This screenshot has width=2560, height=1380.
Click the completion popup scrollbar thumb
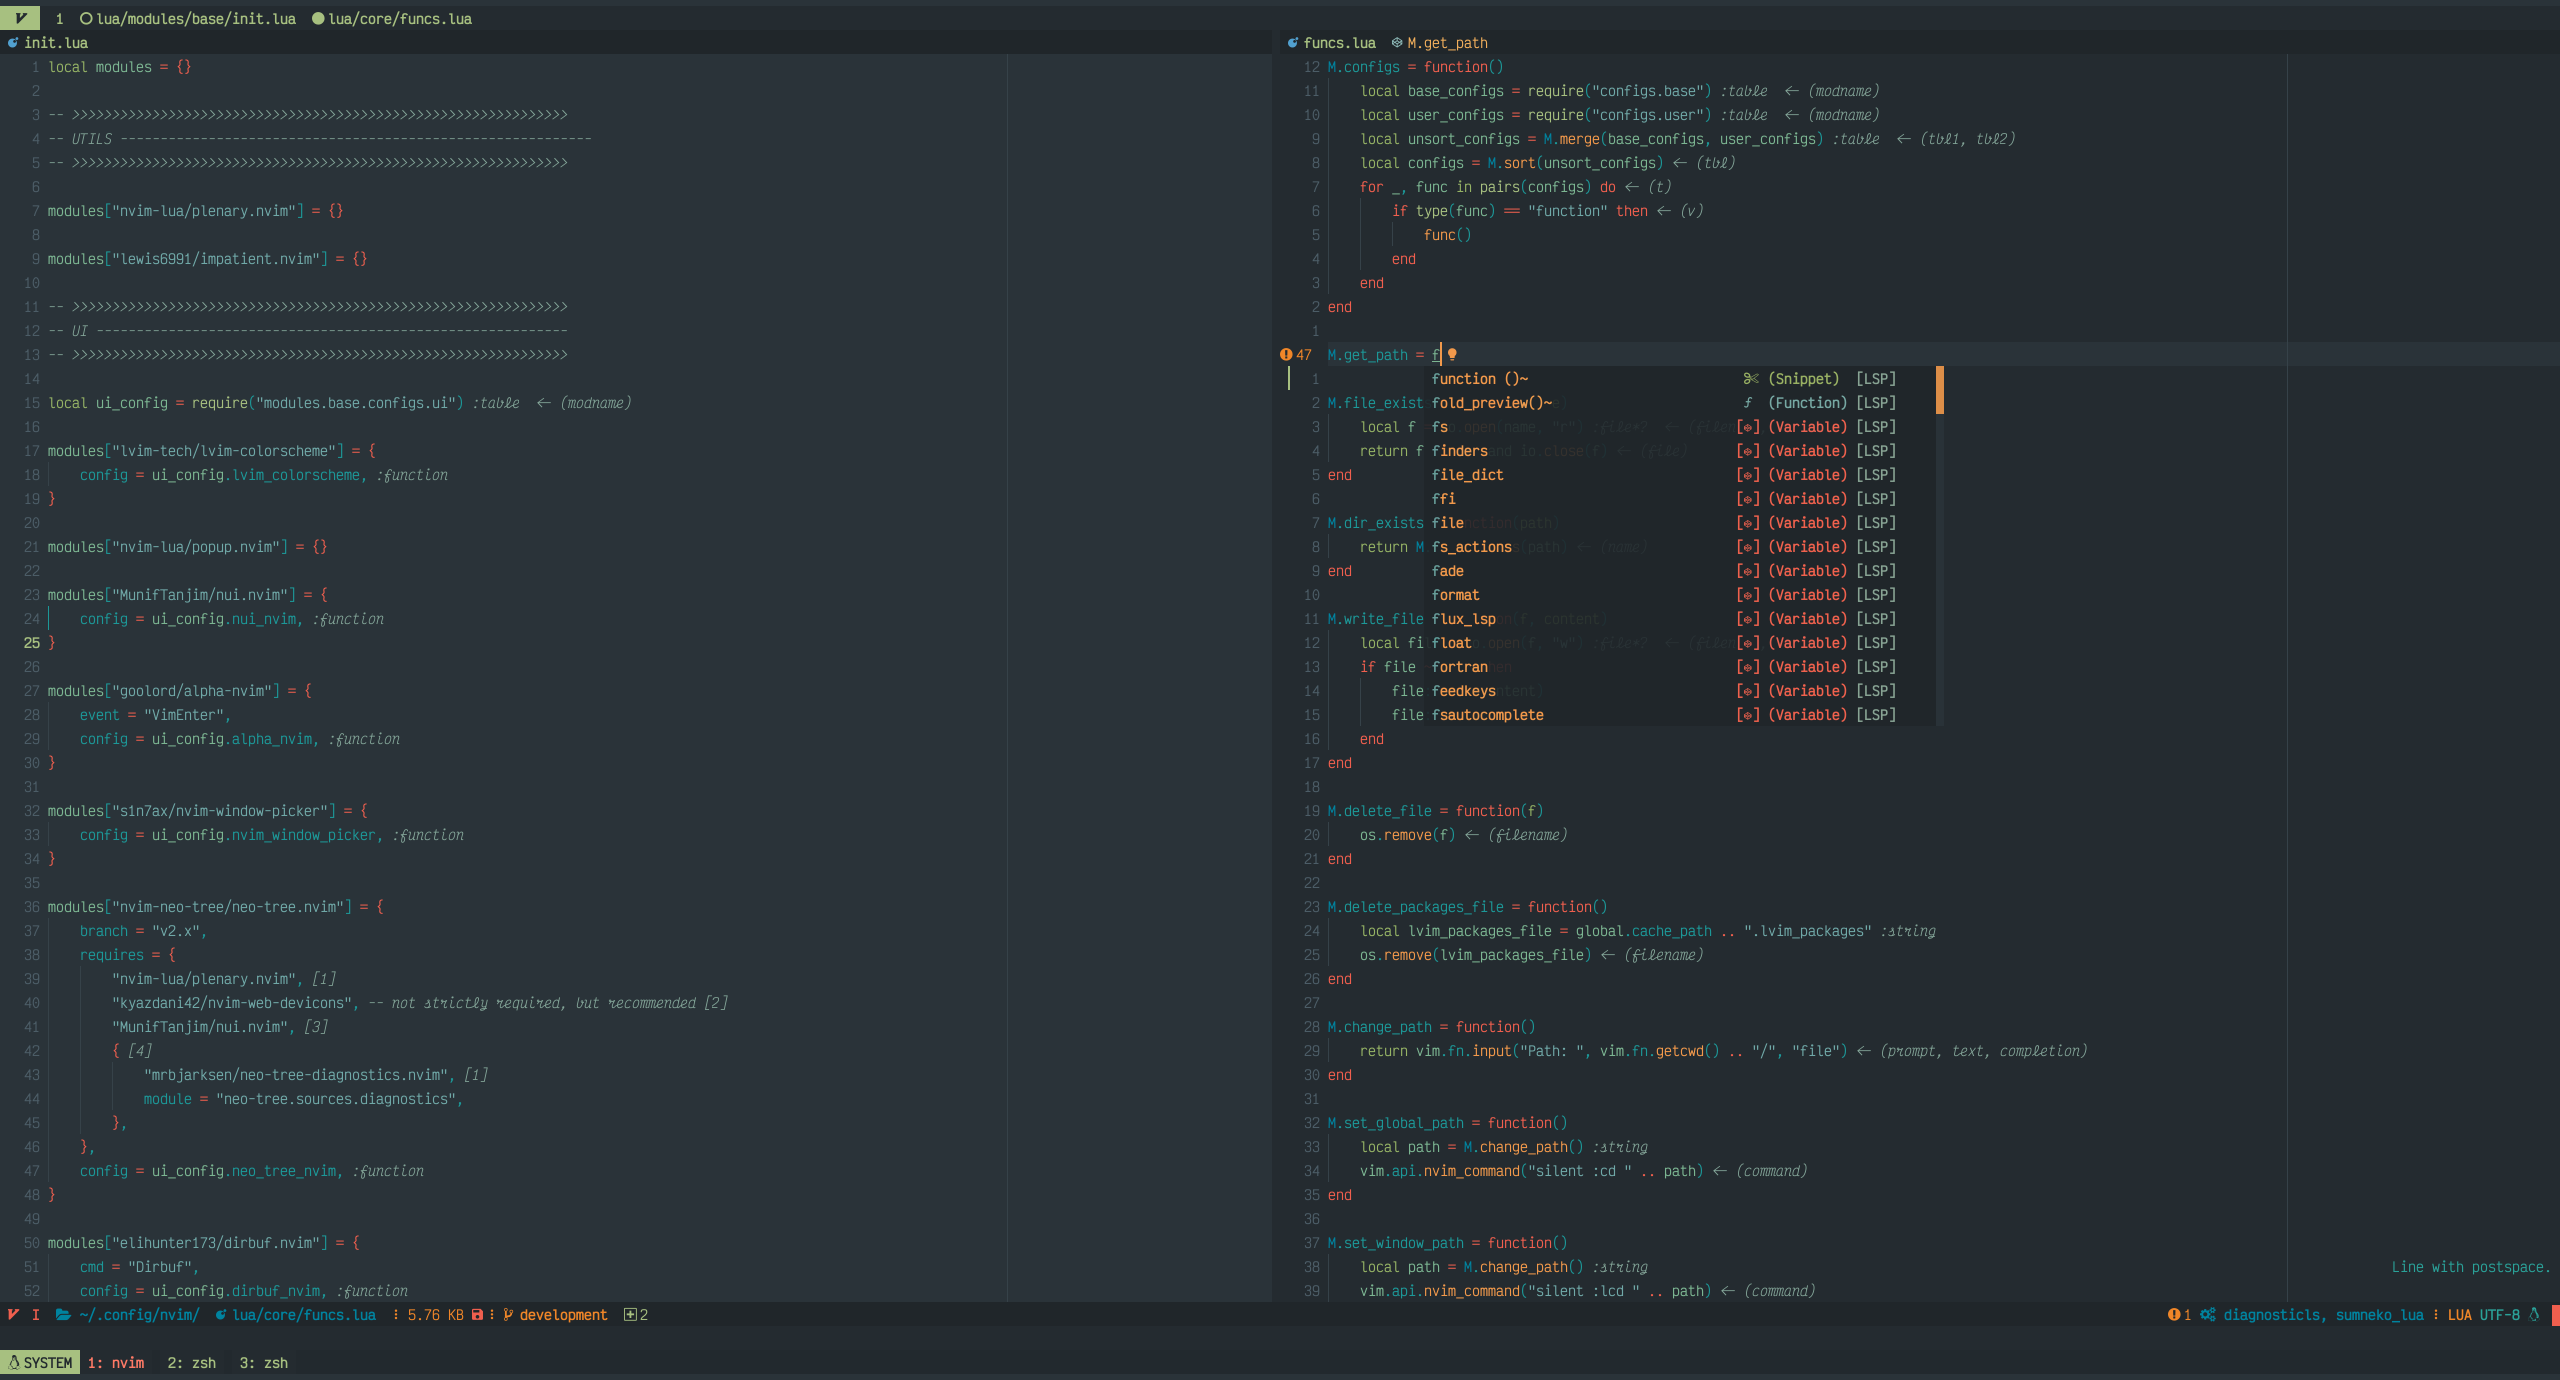click(1940, 390)
